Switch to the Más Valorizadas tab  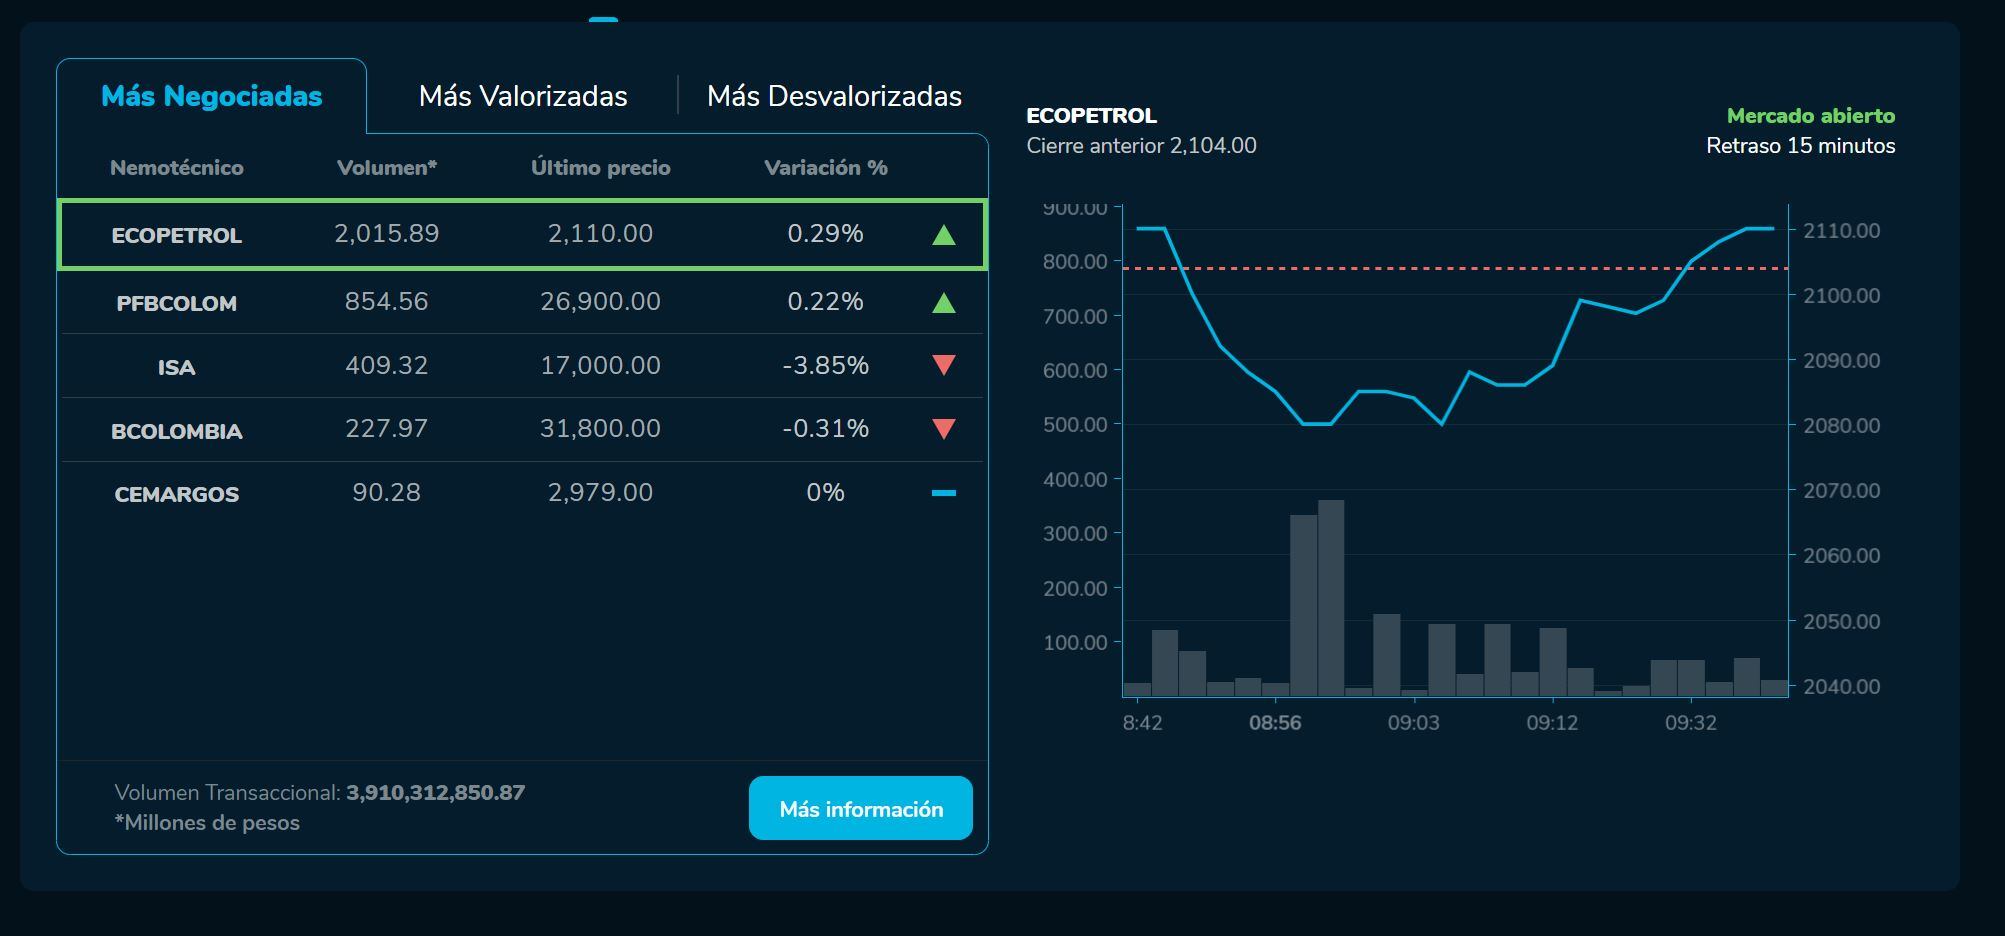pos(523,96)
